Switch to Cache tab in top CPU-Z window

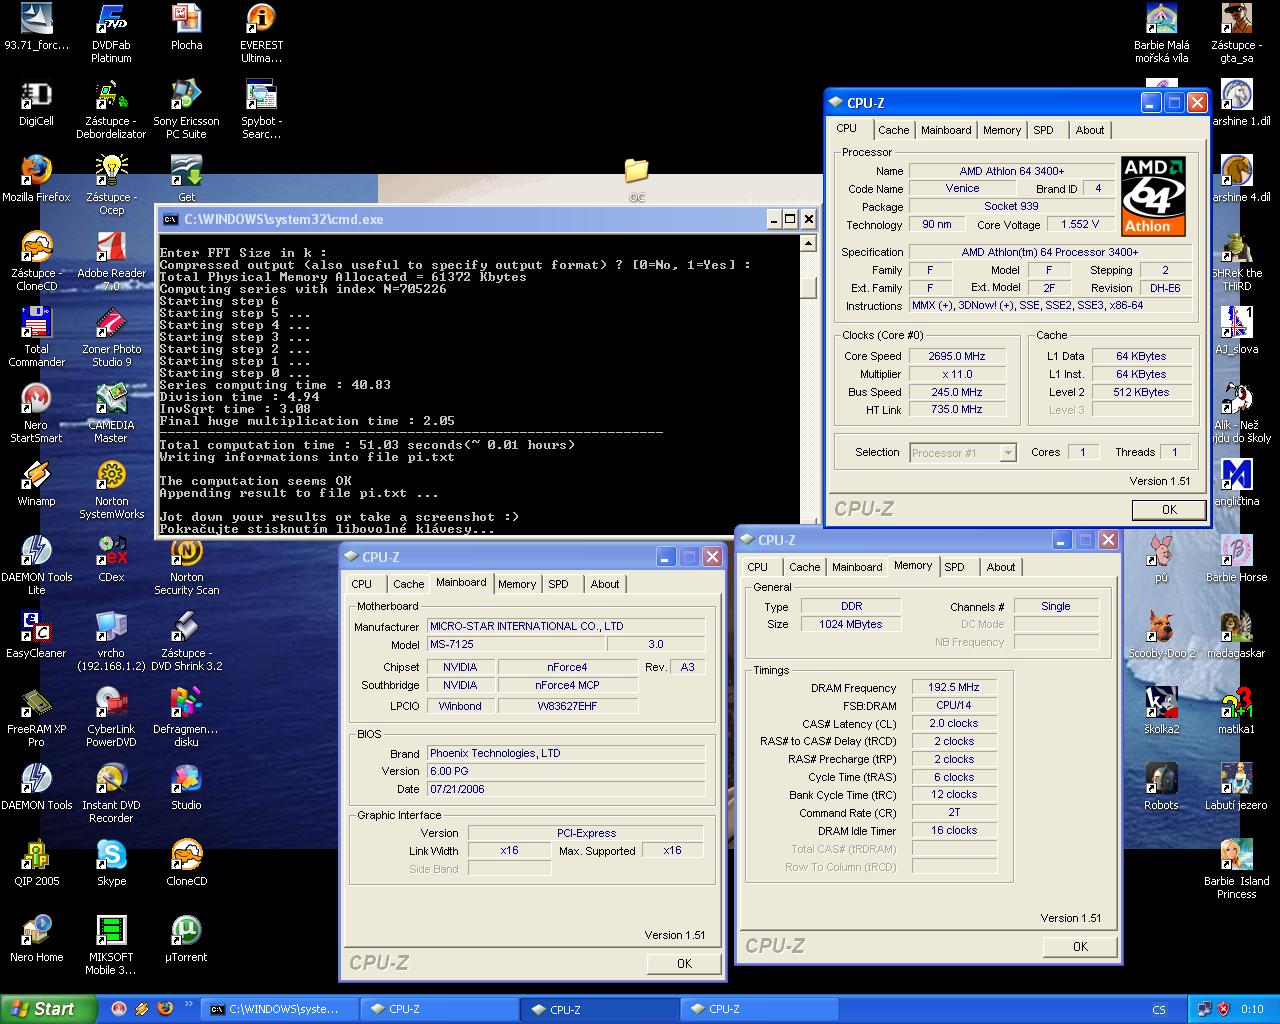point(893,130)
